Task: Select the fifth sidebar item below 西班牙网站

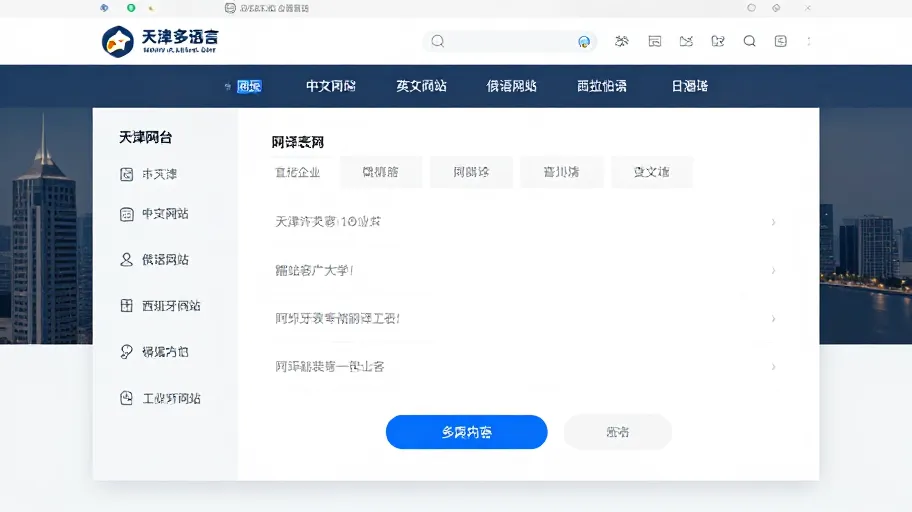Action: pos(165,352)
